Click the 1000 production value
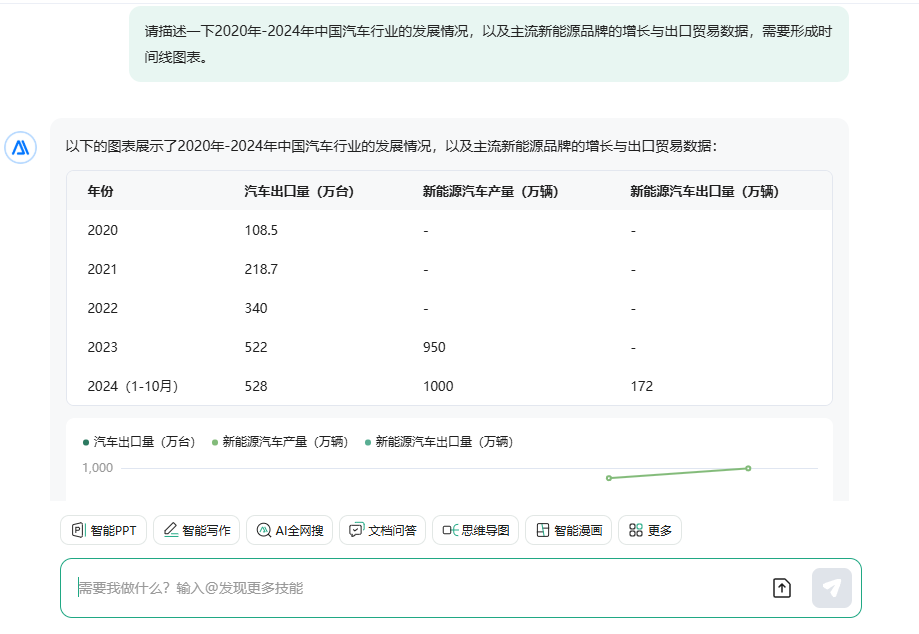Screen dimensions: 919x634 (x=438, y=386)
